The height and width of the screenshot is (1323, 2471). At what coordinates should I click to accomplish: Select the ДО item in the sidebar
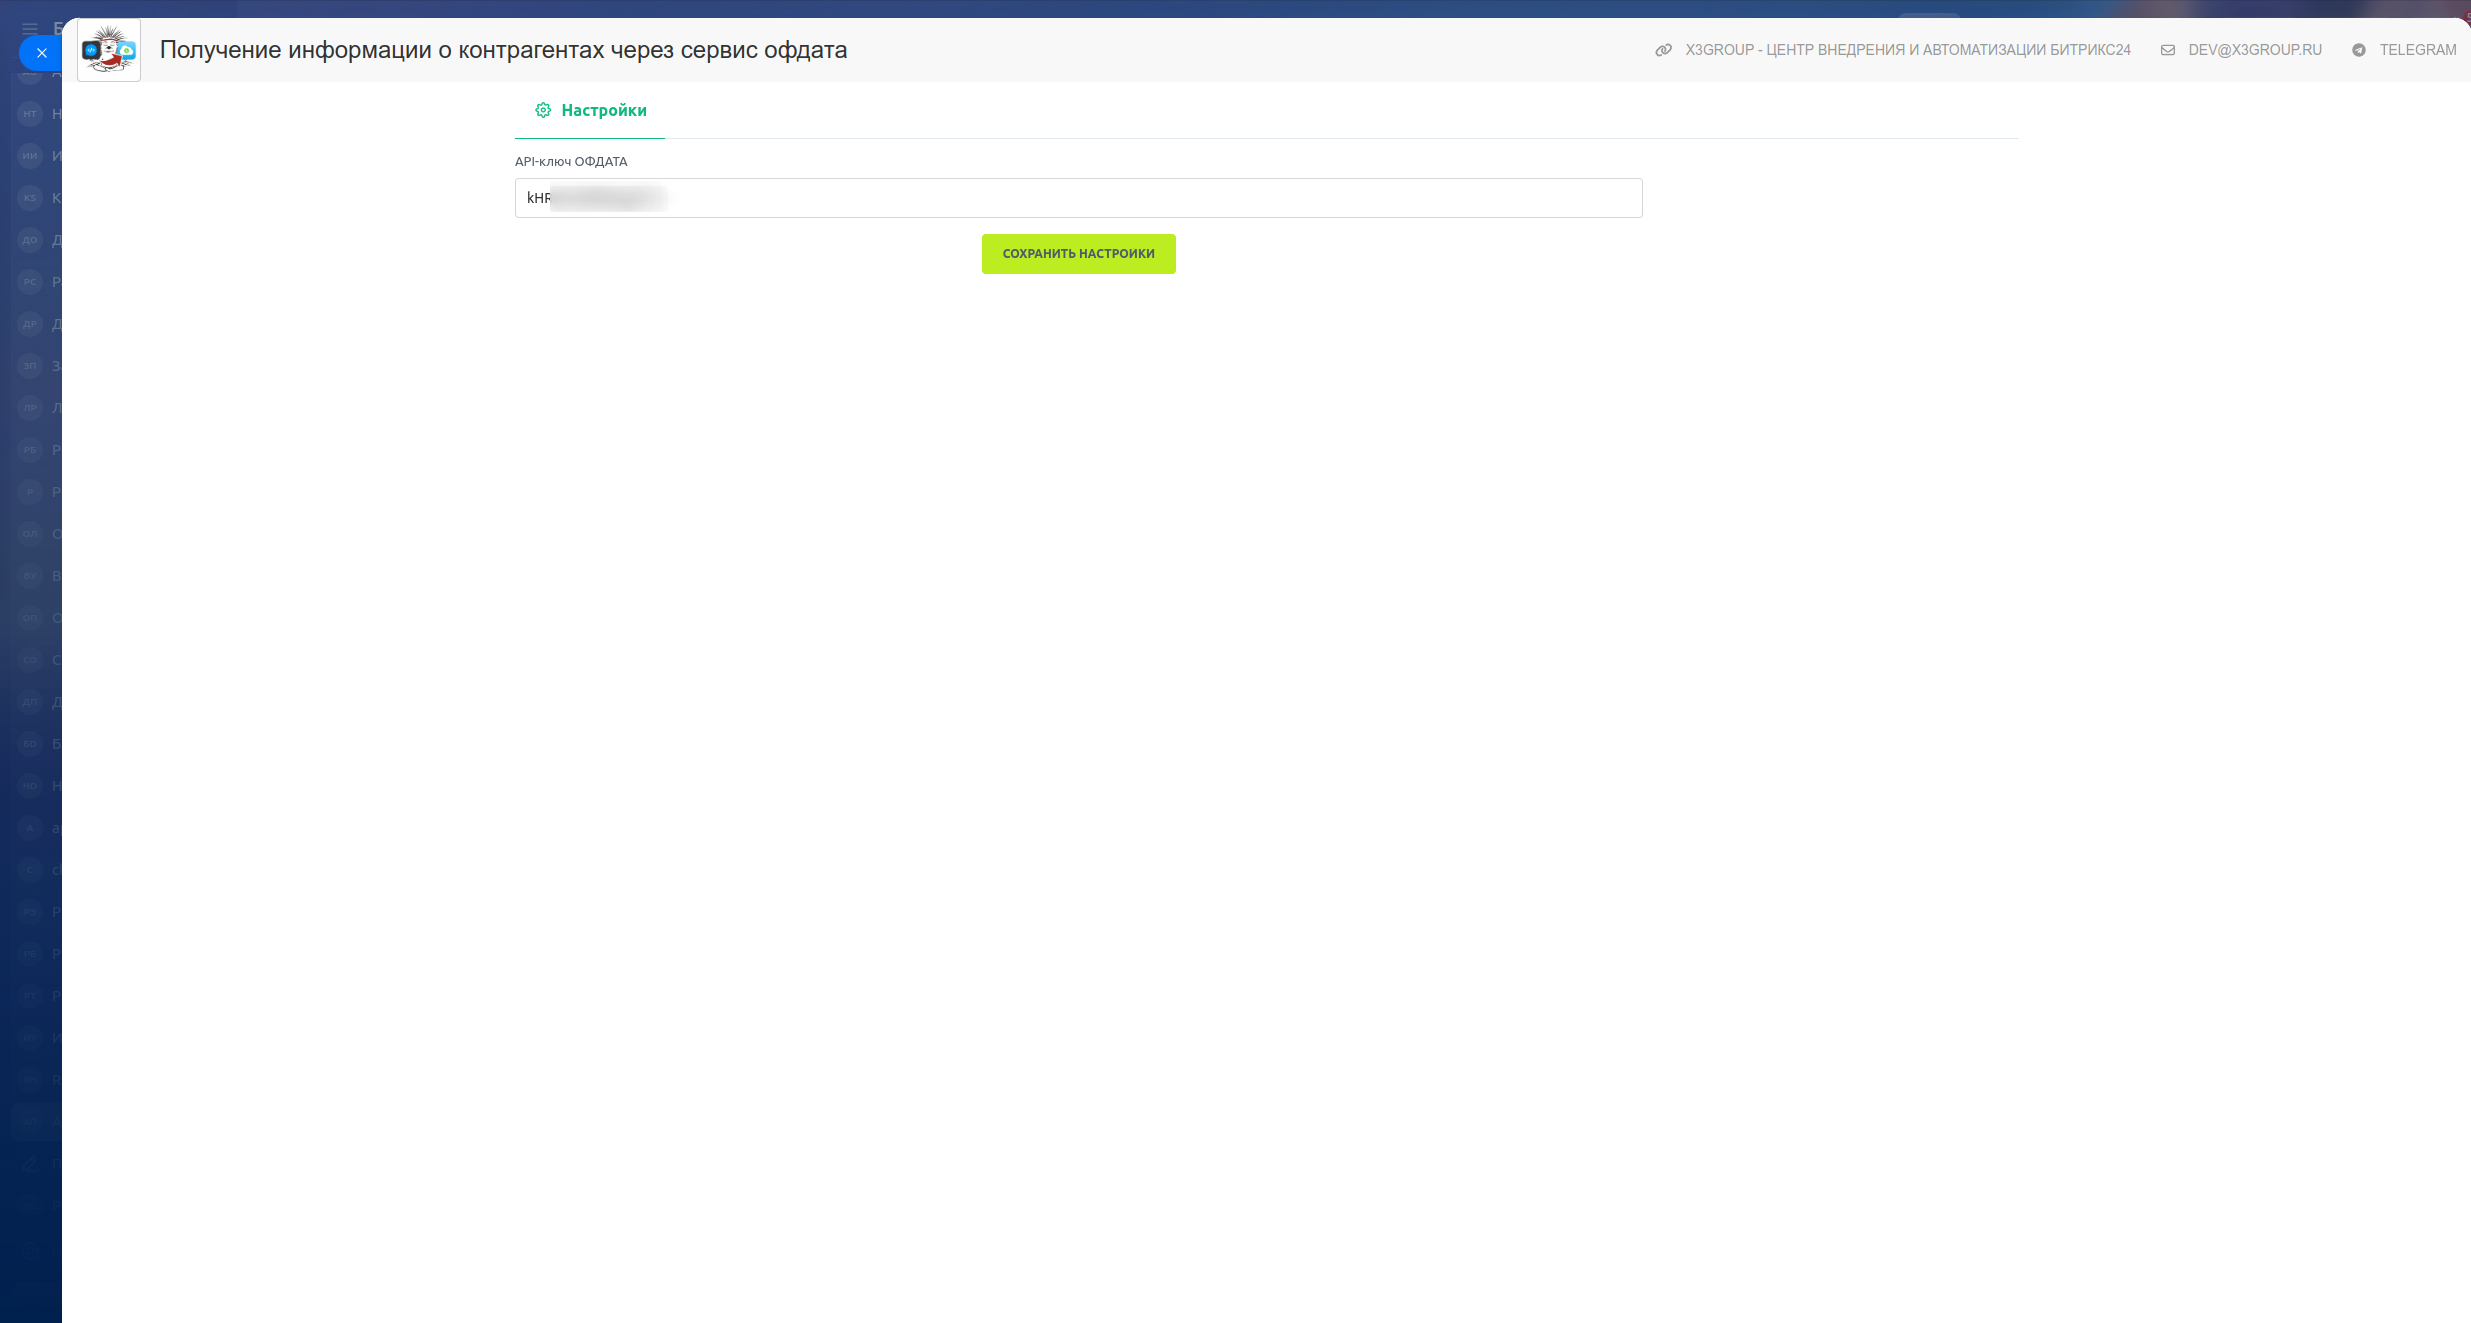(x=30, y=240)
